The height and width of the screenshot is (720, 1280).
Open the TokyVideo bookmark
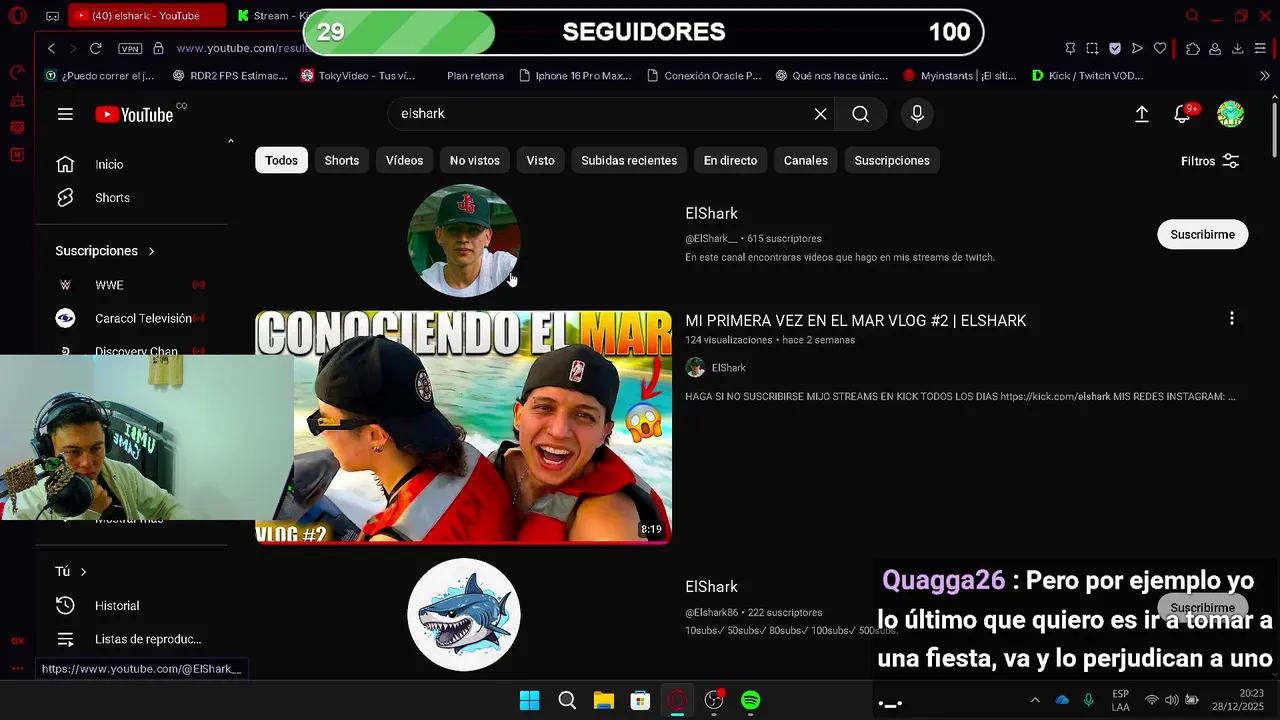point(358,76)
